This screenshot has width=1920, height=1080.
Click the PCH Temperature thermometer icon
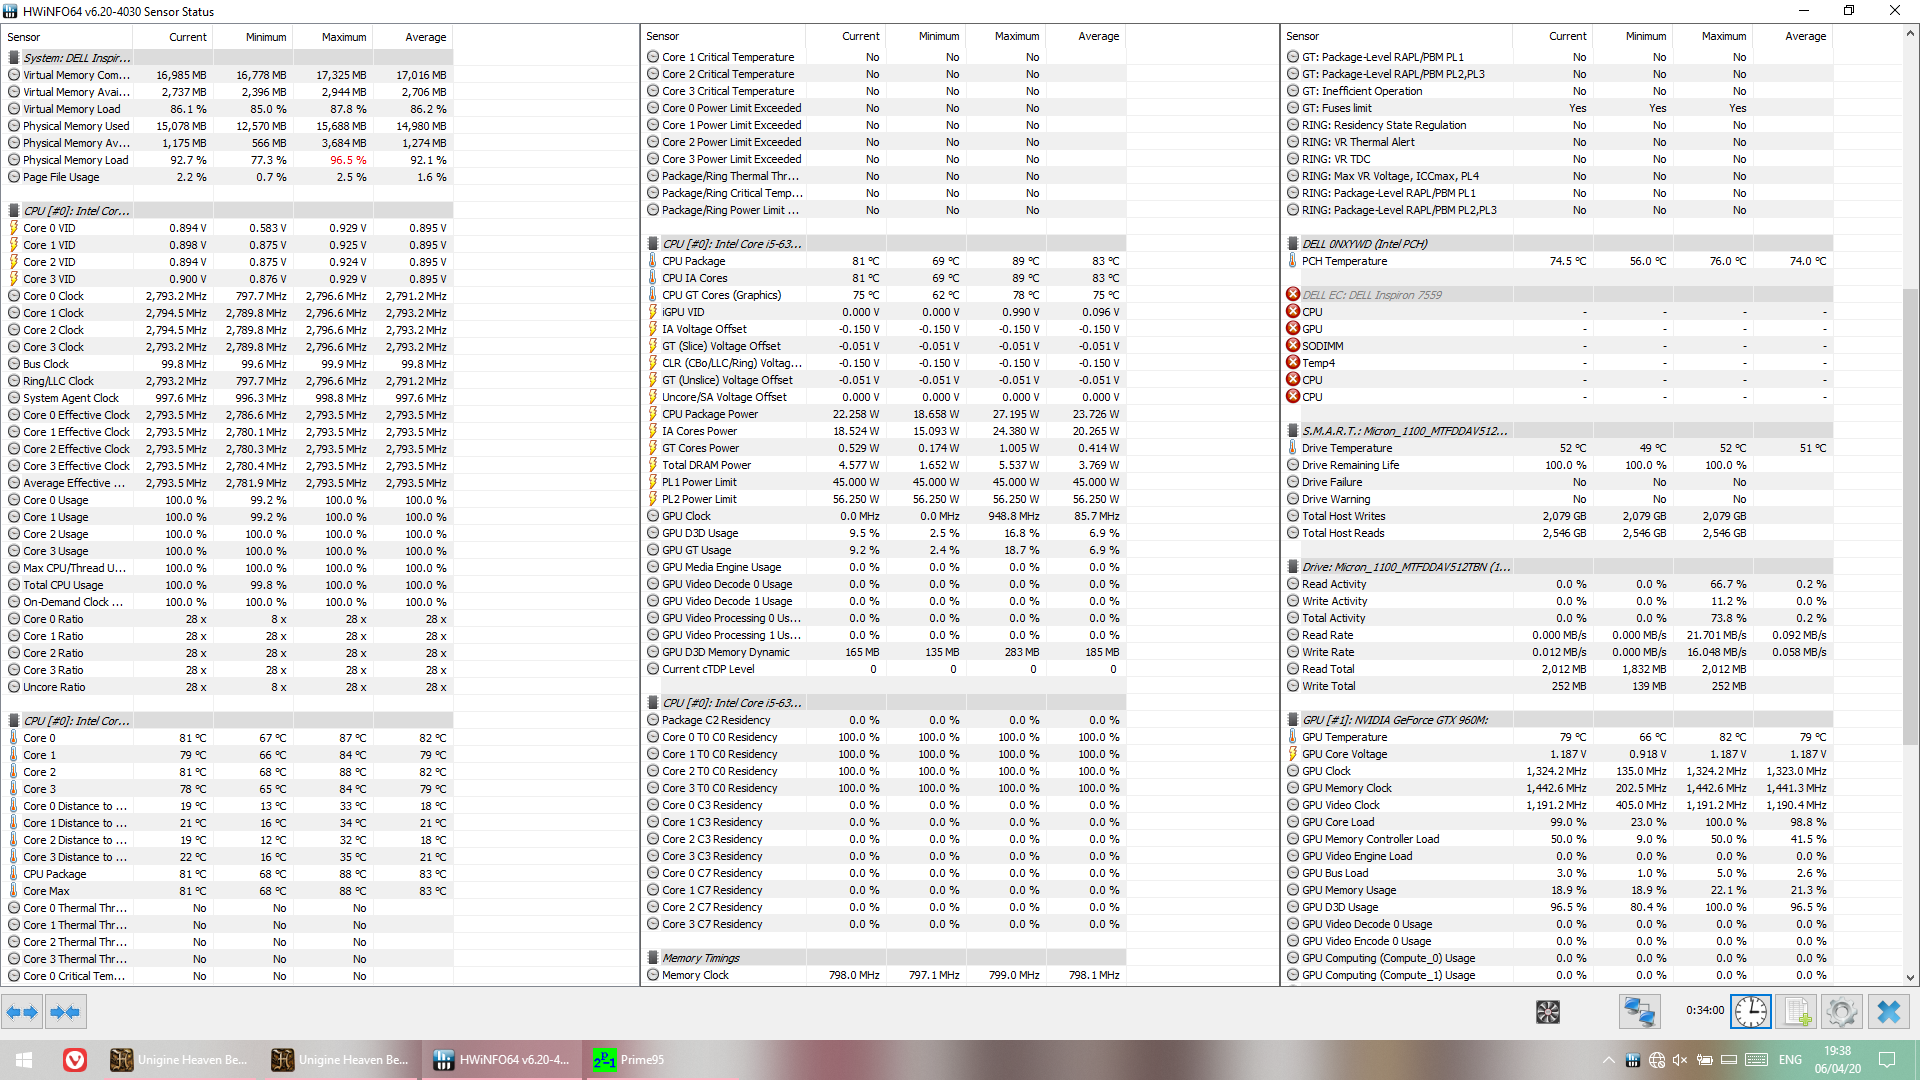[x=1293, y=261]
